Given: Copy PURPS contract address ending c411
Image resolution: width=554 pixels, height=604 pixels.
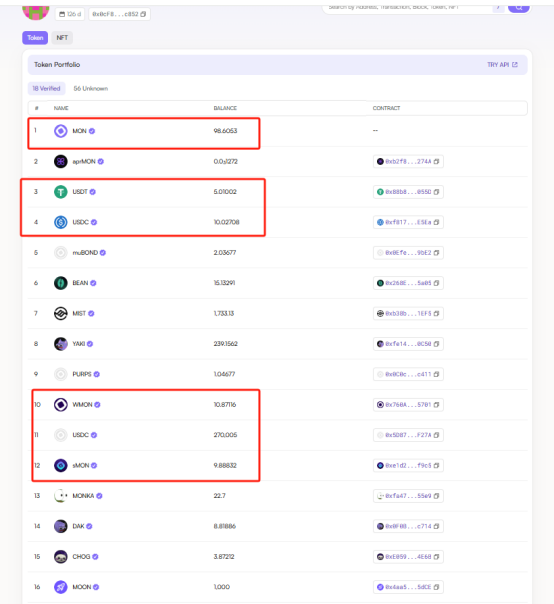Looking at the screenshot, I should point(436,374).
